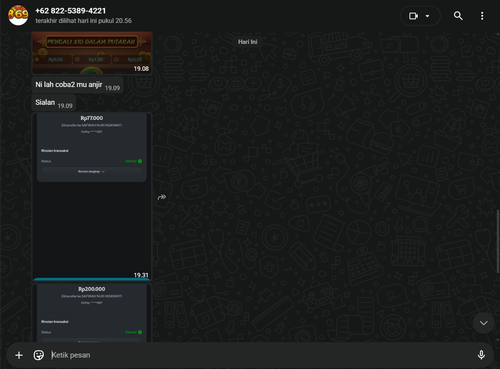Viewport: 500px width, 369px height.
Task: Click the chat scrollbar thumb
Action: click(498, 242)
